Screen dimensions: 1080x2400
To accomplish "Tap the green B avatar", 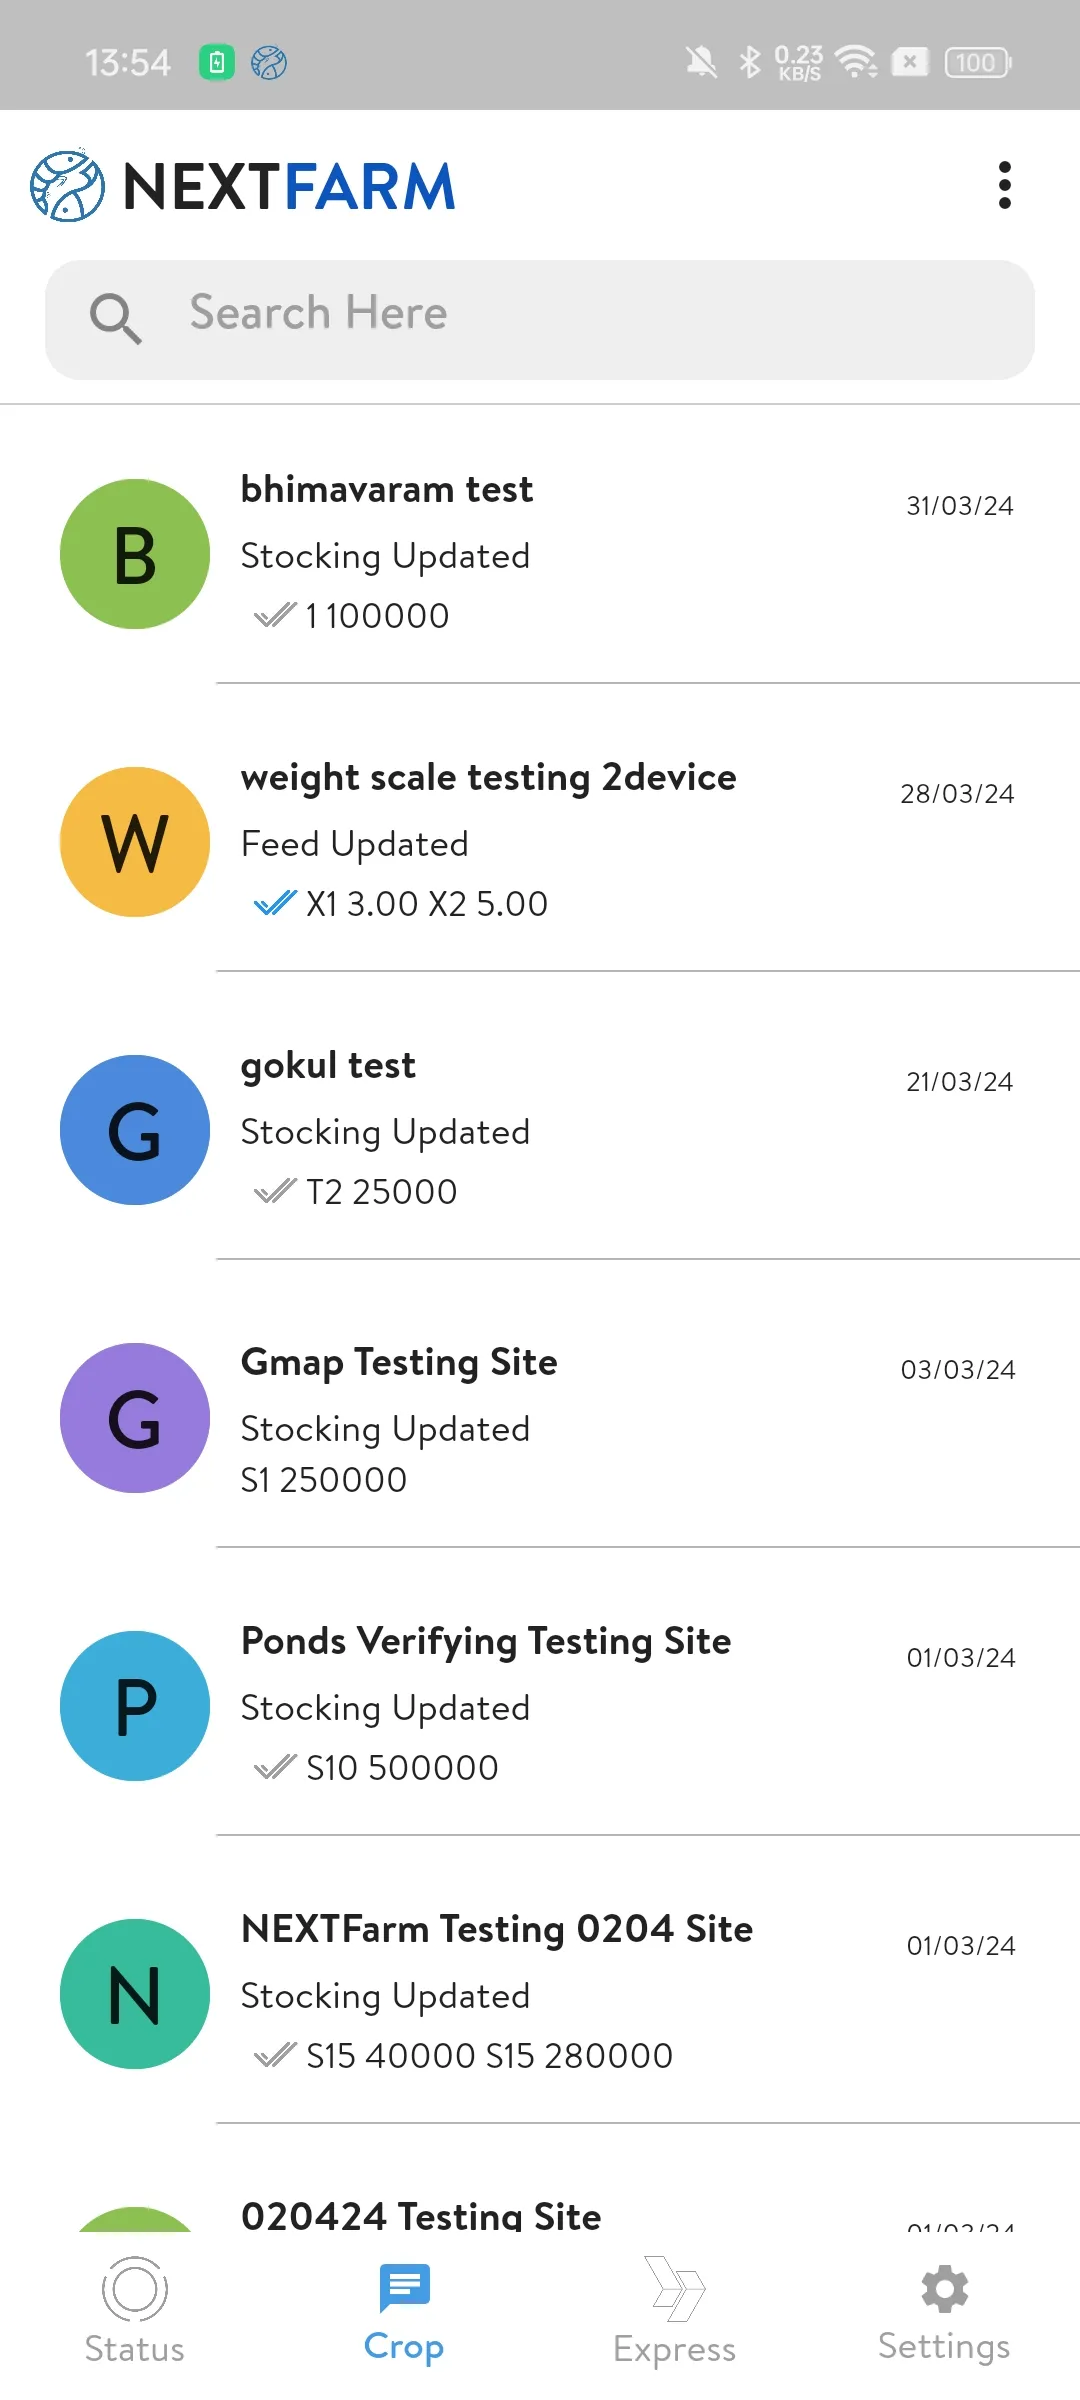I will pyautogui.click(x=135, y=554).
